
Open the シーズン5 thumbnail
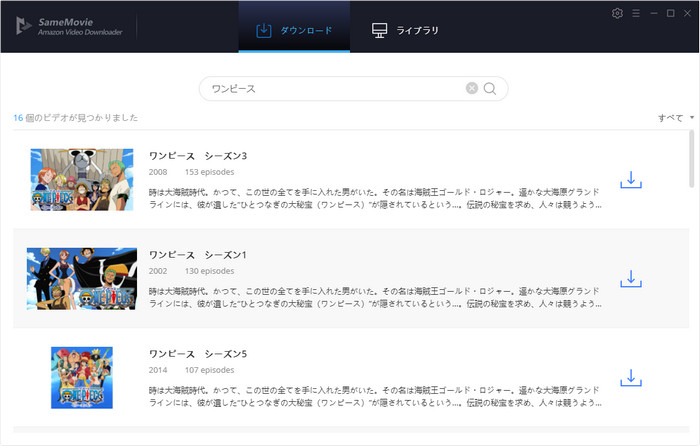(x=82, y=378)
